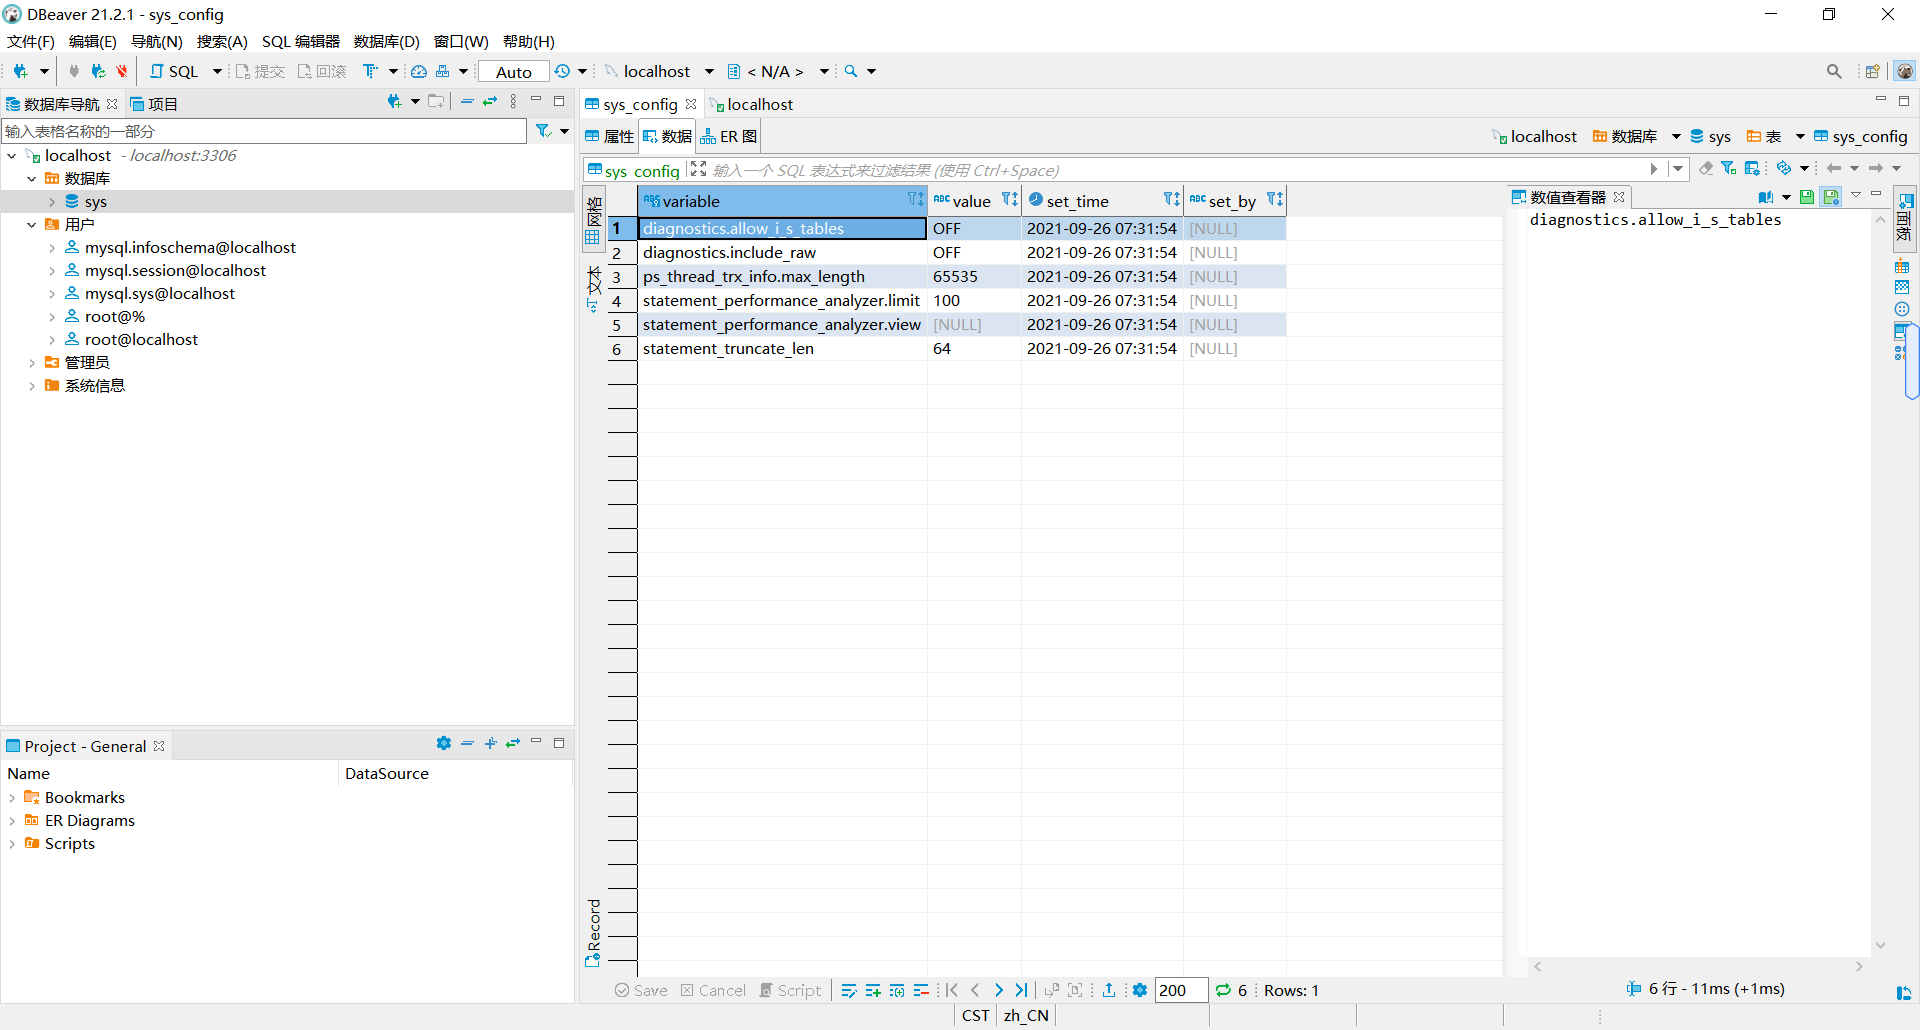Open the localhost active connection selector
Screen dimensions: 1920x1030
[x=657, y=71]
